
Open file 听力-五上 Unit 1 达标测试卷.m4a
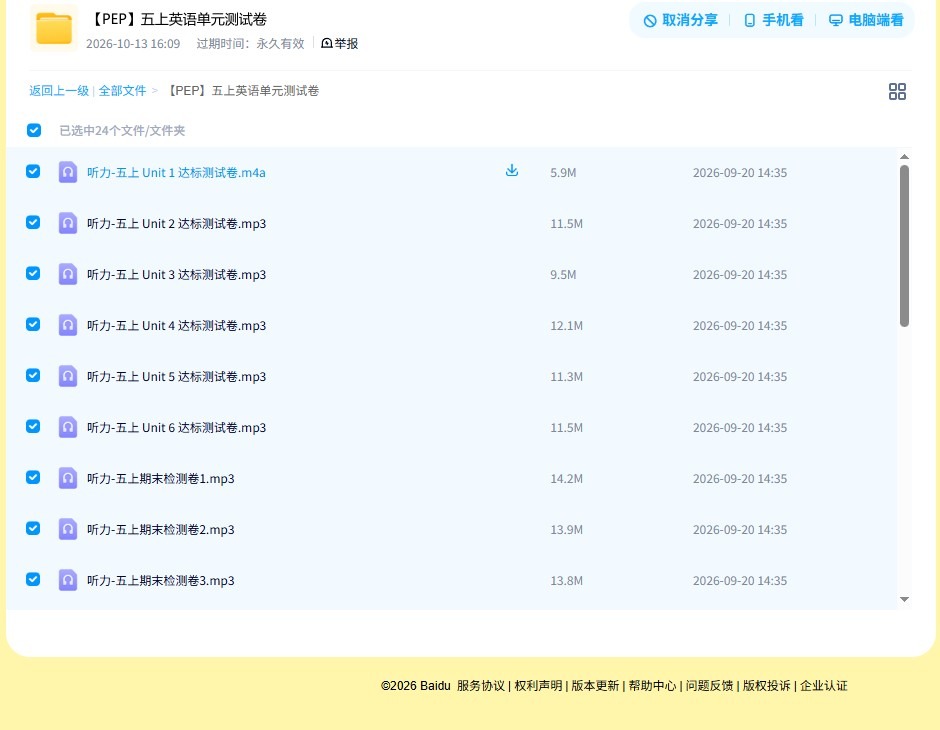(176, 173)
